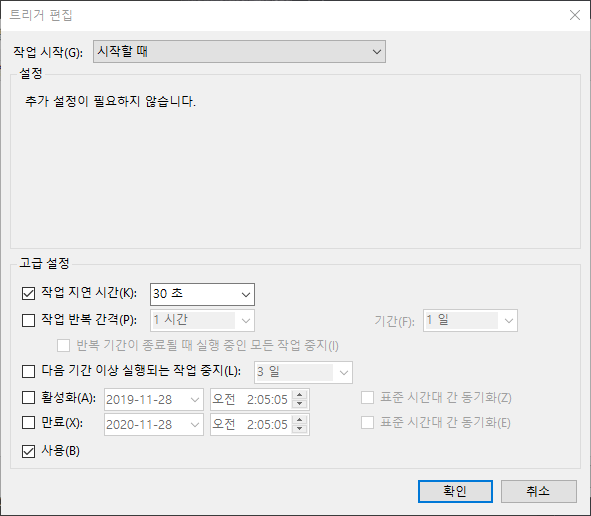
Task: Check 반복 기간이 종료될 때 실행 중인 모든 작업 중지
Action: (63, 345)
